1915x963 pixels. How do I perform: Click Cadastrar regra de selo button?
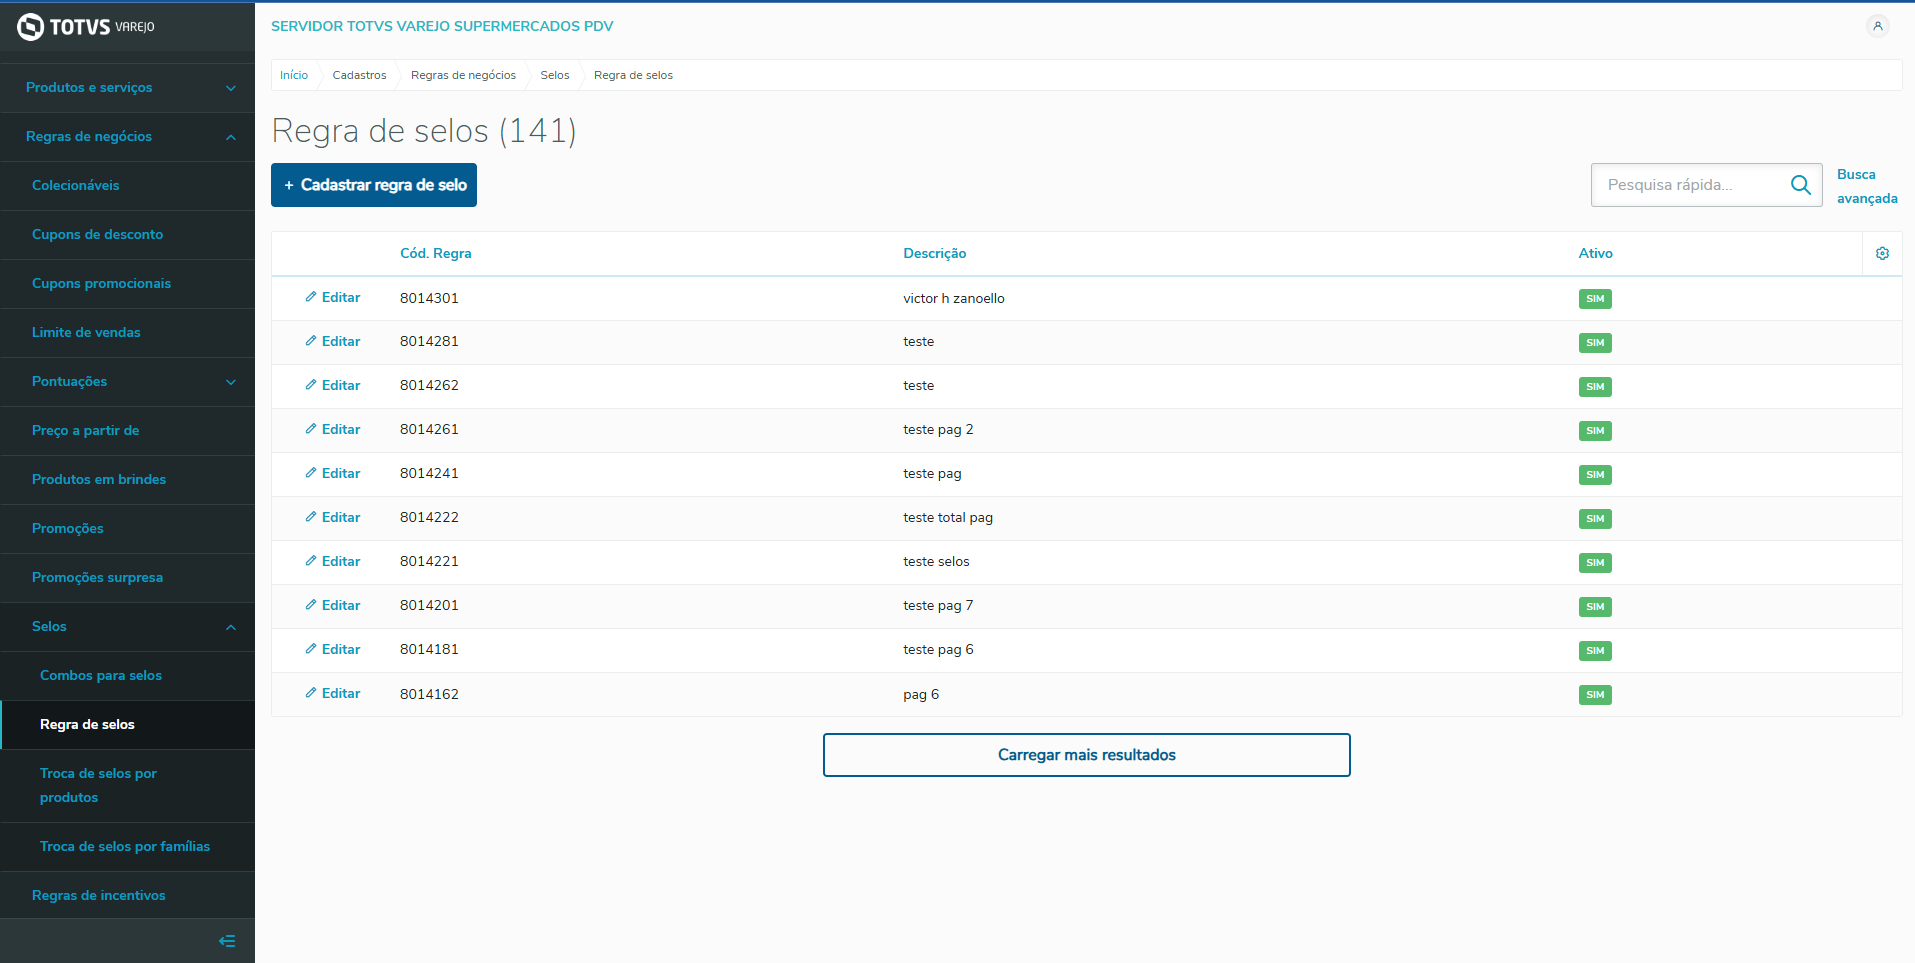coord(374,185)
